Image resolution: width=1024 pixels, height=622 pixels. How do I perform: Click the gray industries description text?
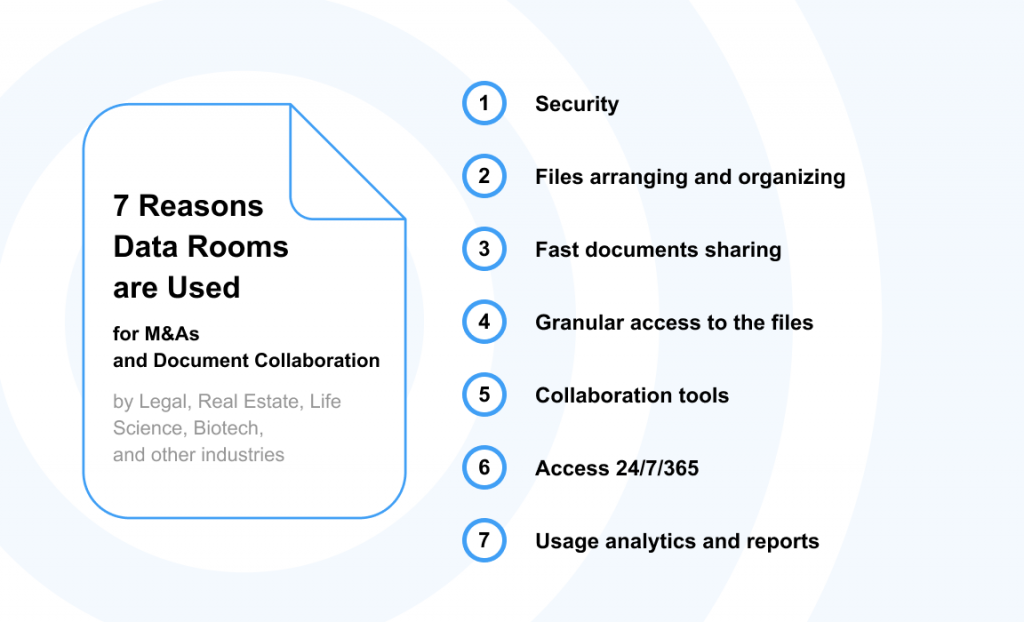click(x=225, y=427)
